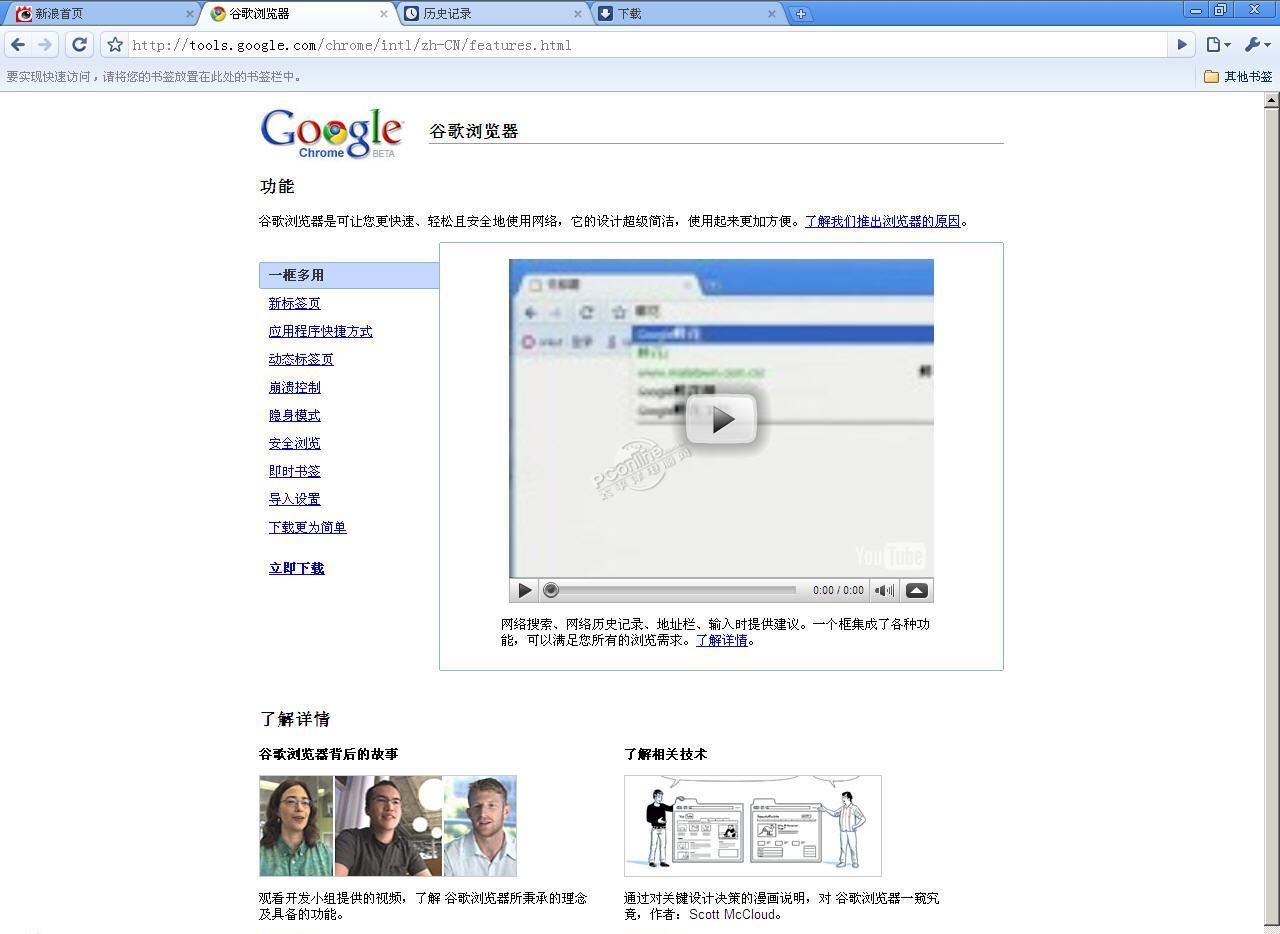Open the 崩溃控制 feature link

point(294,387)
